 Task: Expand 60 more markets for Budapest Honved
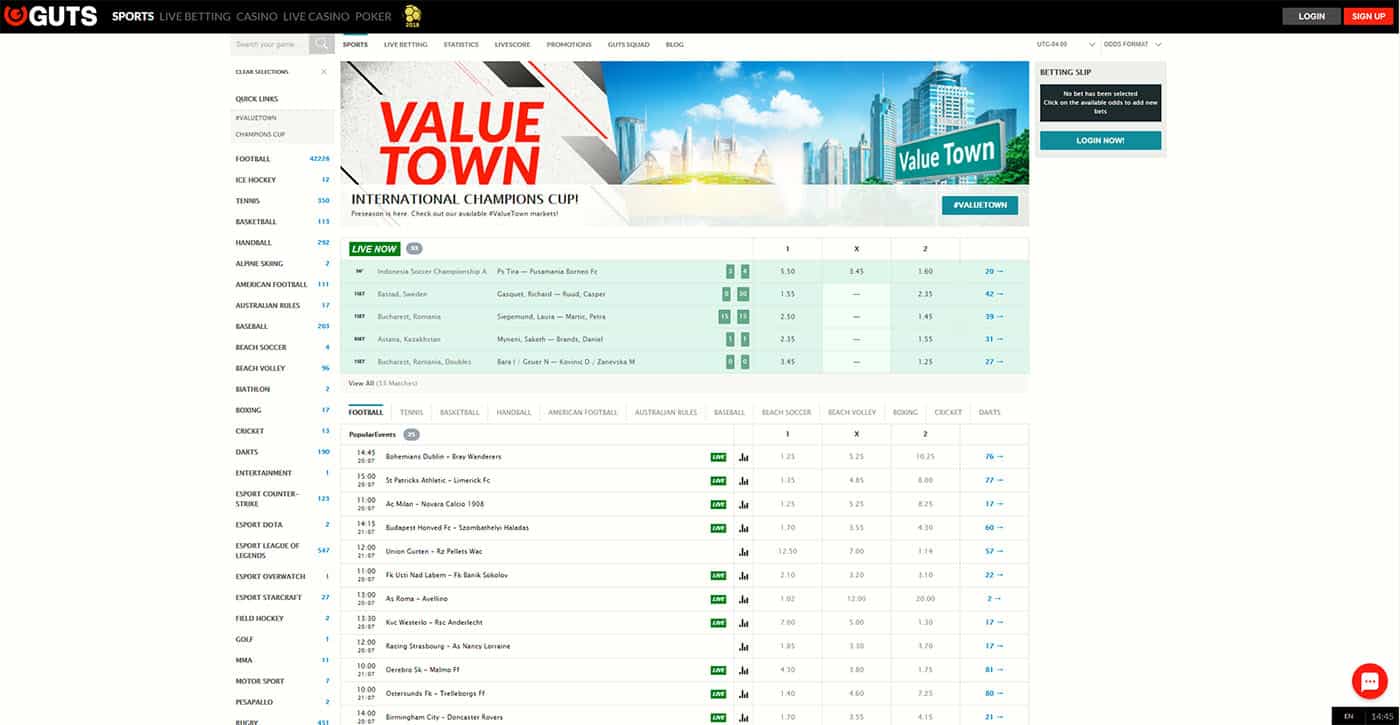tap(993, 528)
